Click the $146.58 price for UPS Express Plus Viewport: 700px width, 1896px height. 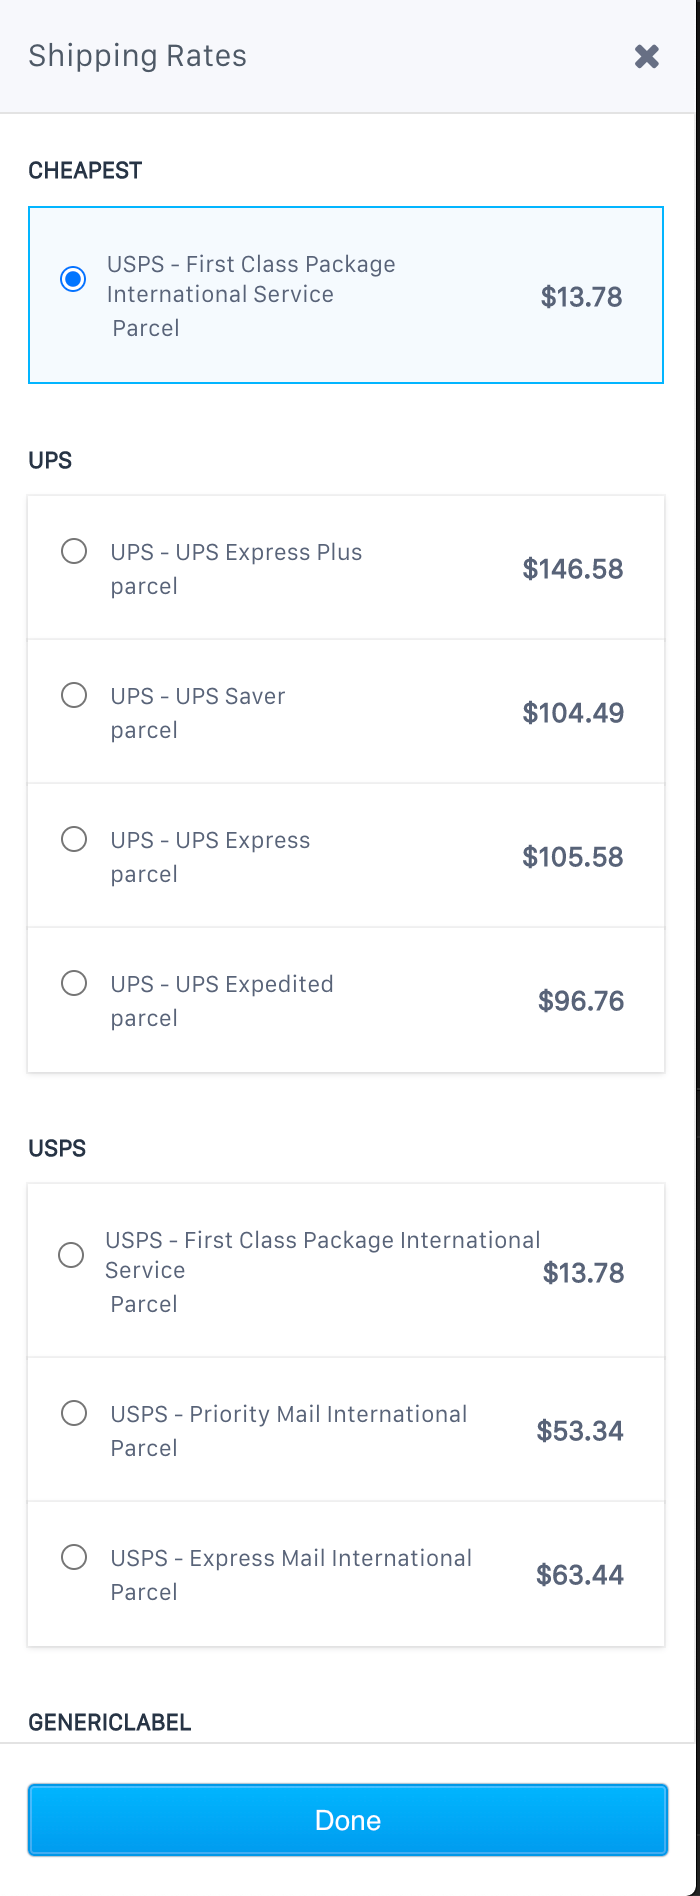pos(573,569)
